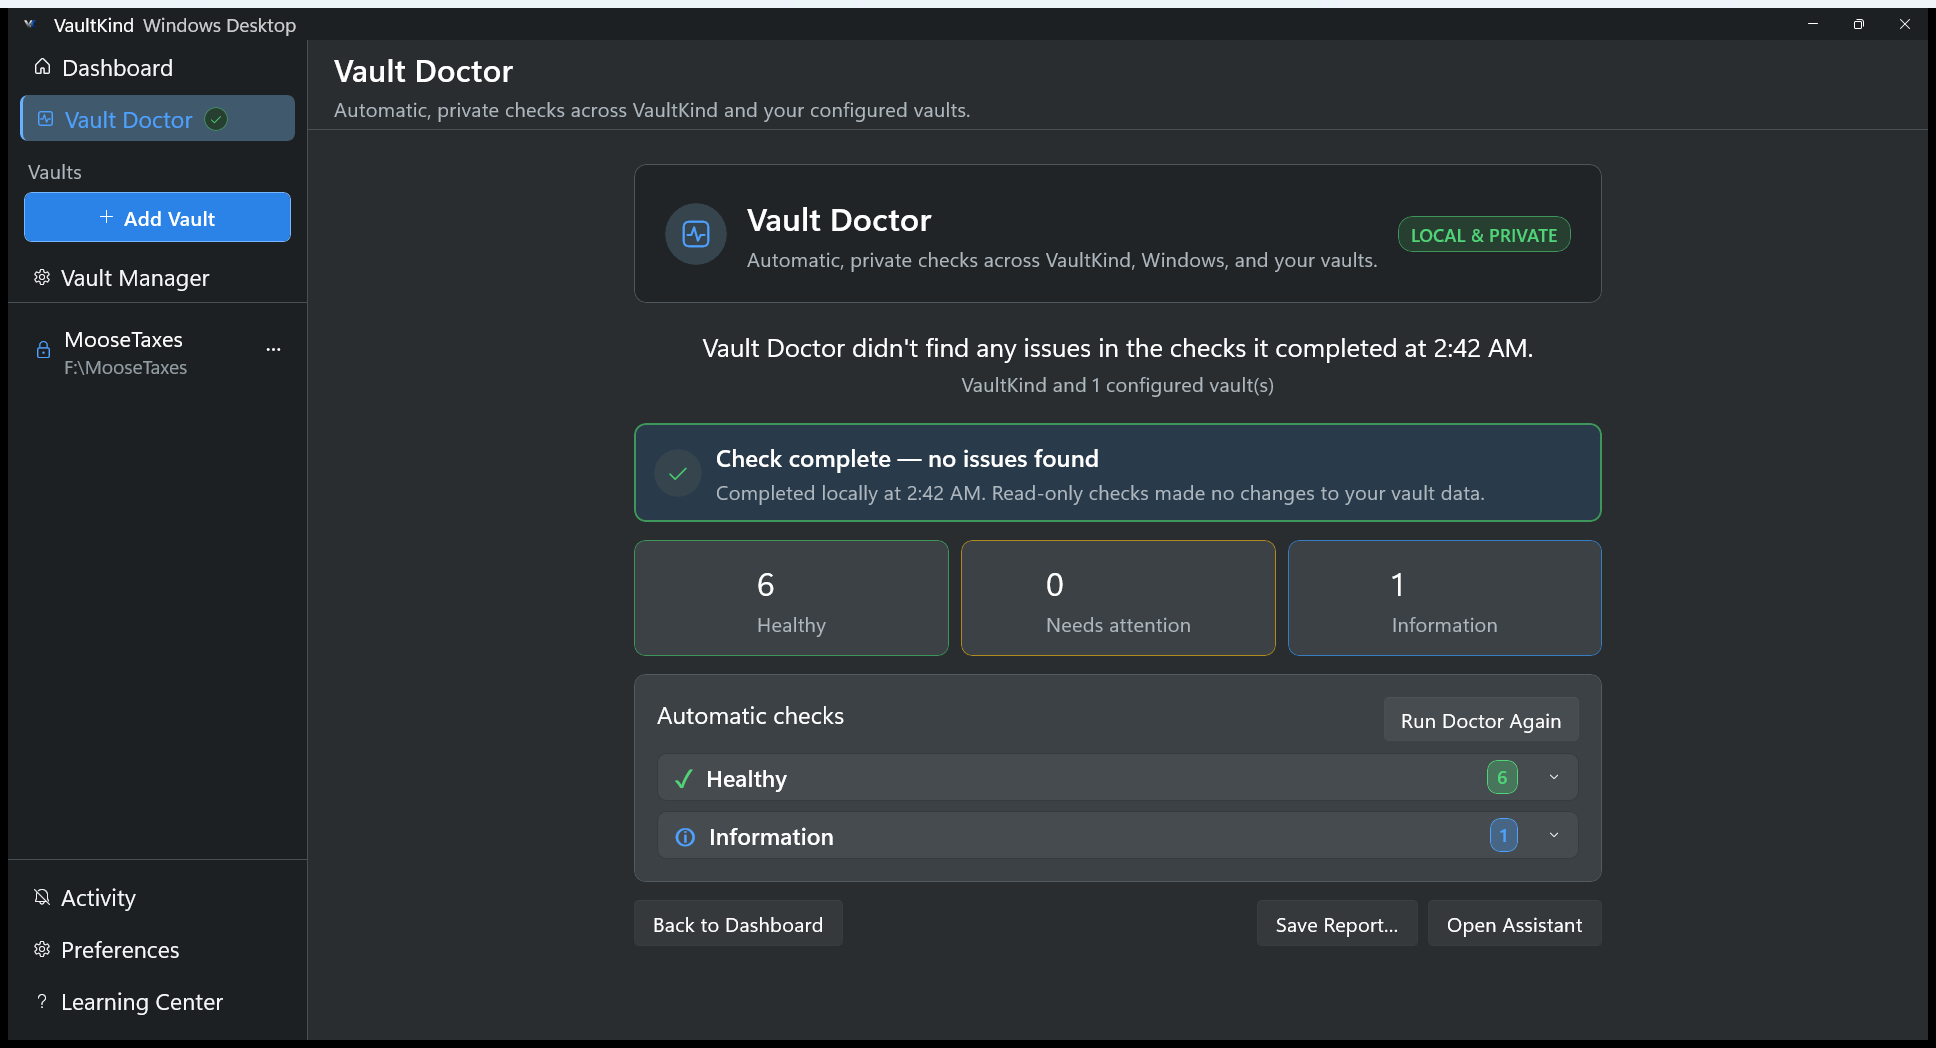This screenshot has width=1936, height=1048.
Task: Click the VaultKind app logo in title bar
Action: tap(30, 24)
